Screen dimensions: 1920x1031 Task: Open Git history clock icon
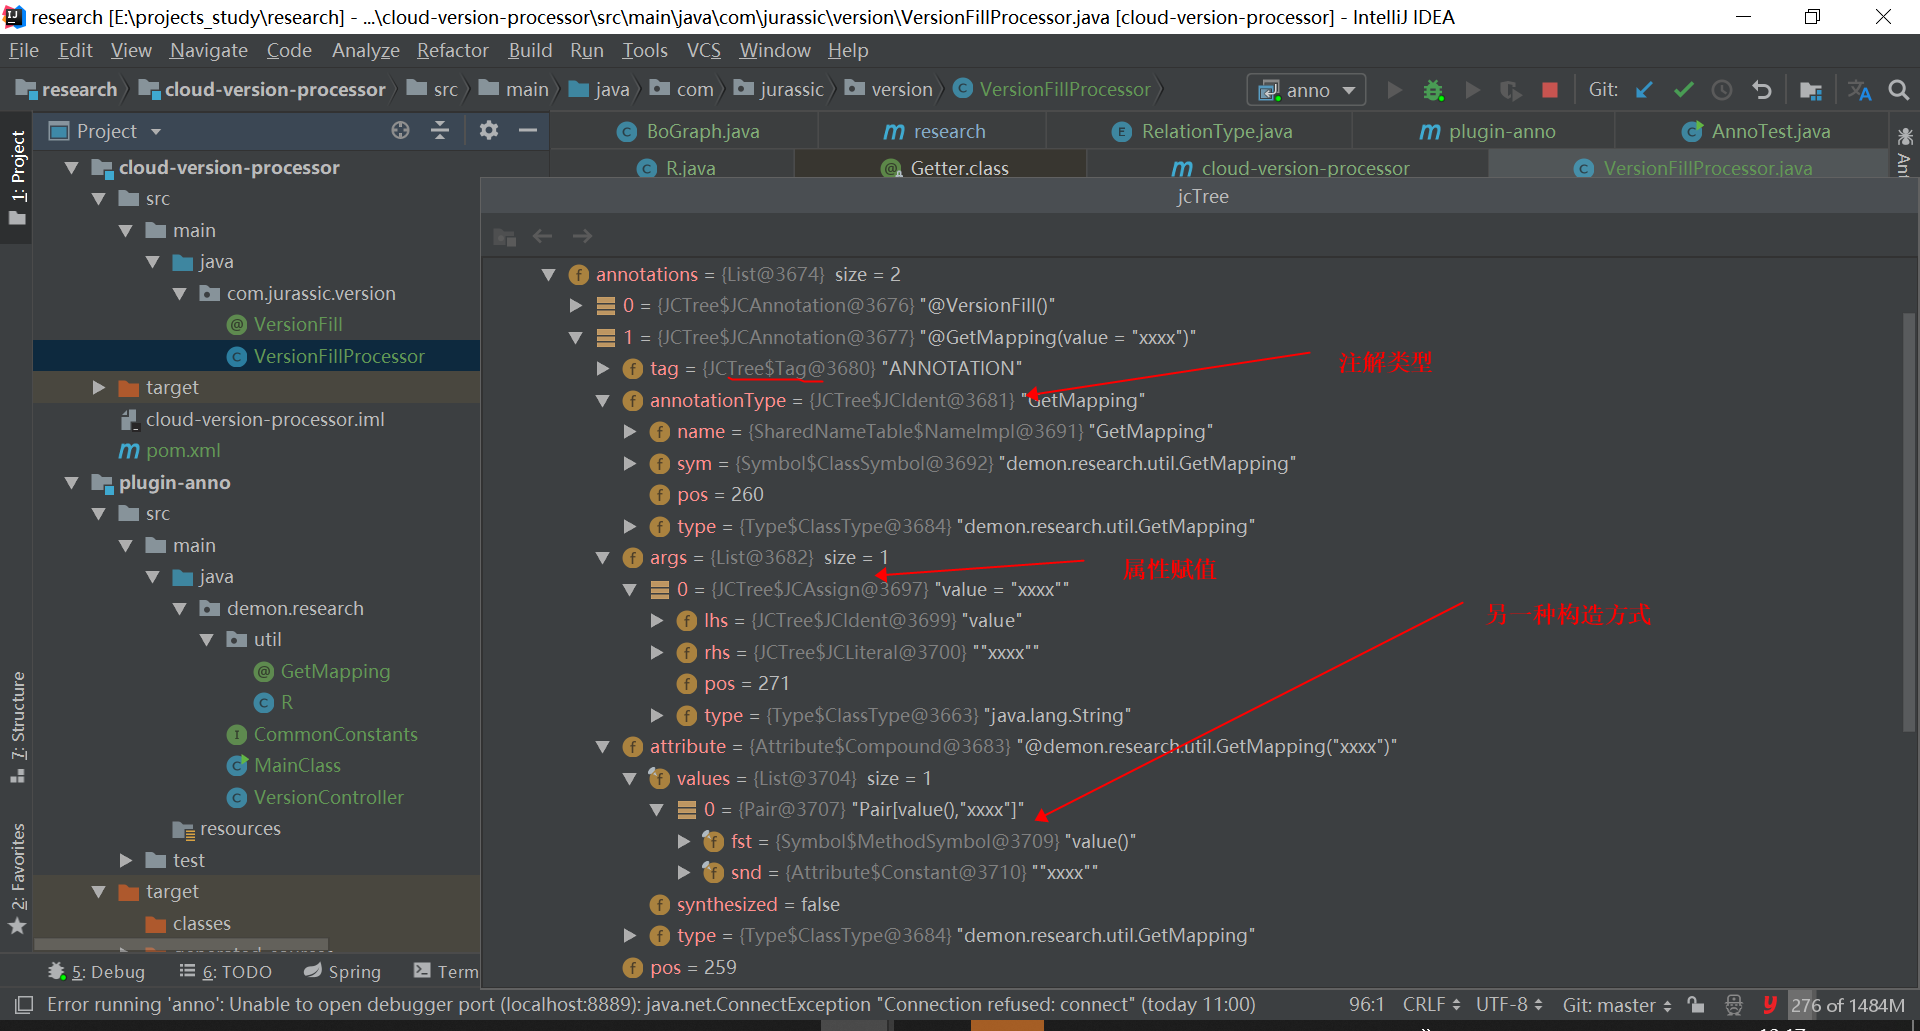pyautogui.click(x=1722, y=90)
